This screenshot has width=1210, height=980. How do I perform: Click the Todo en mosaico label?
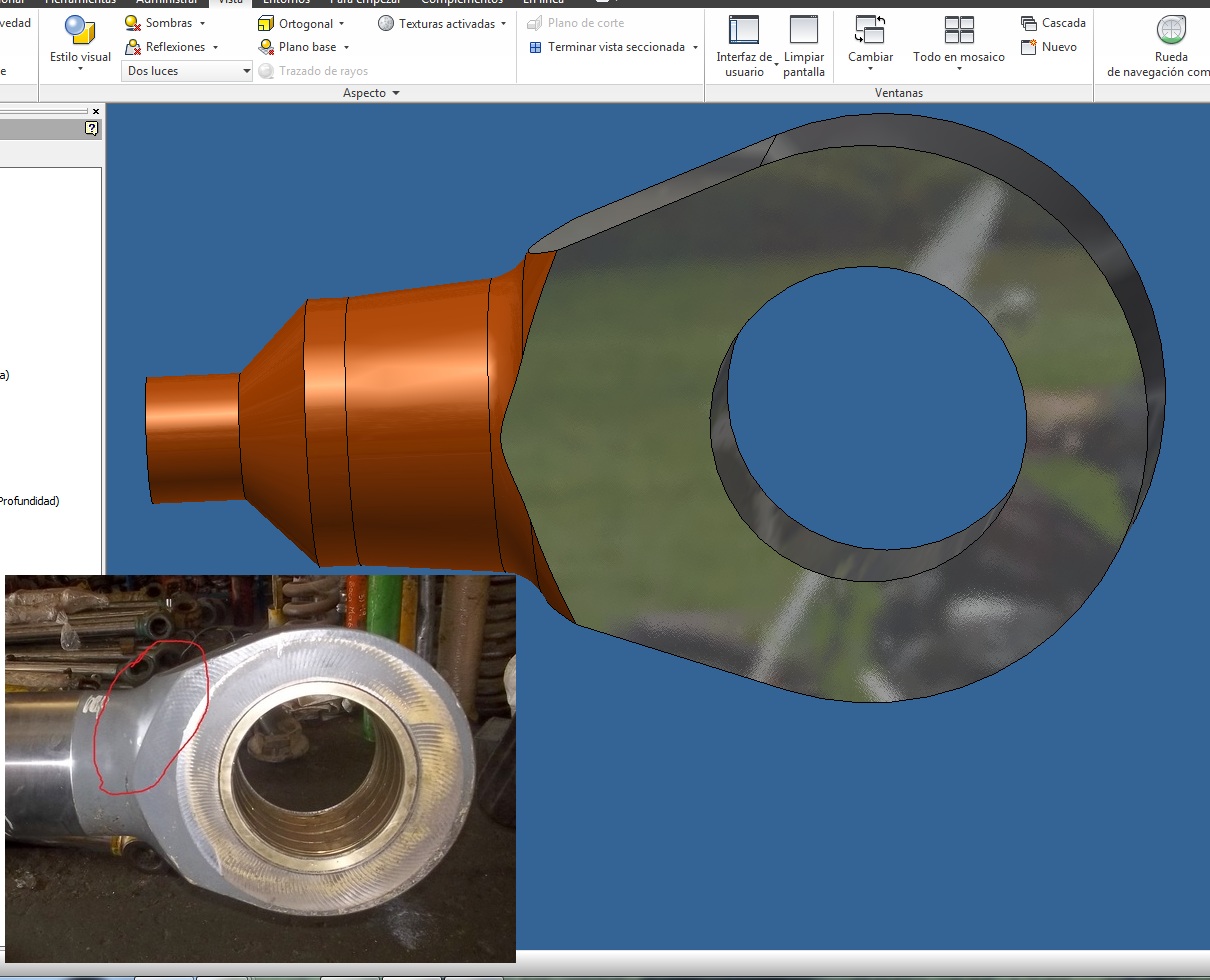959,57
